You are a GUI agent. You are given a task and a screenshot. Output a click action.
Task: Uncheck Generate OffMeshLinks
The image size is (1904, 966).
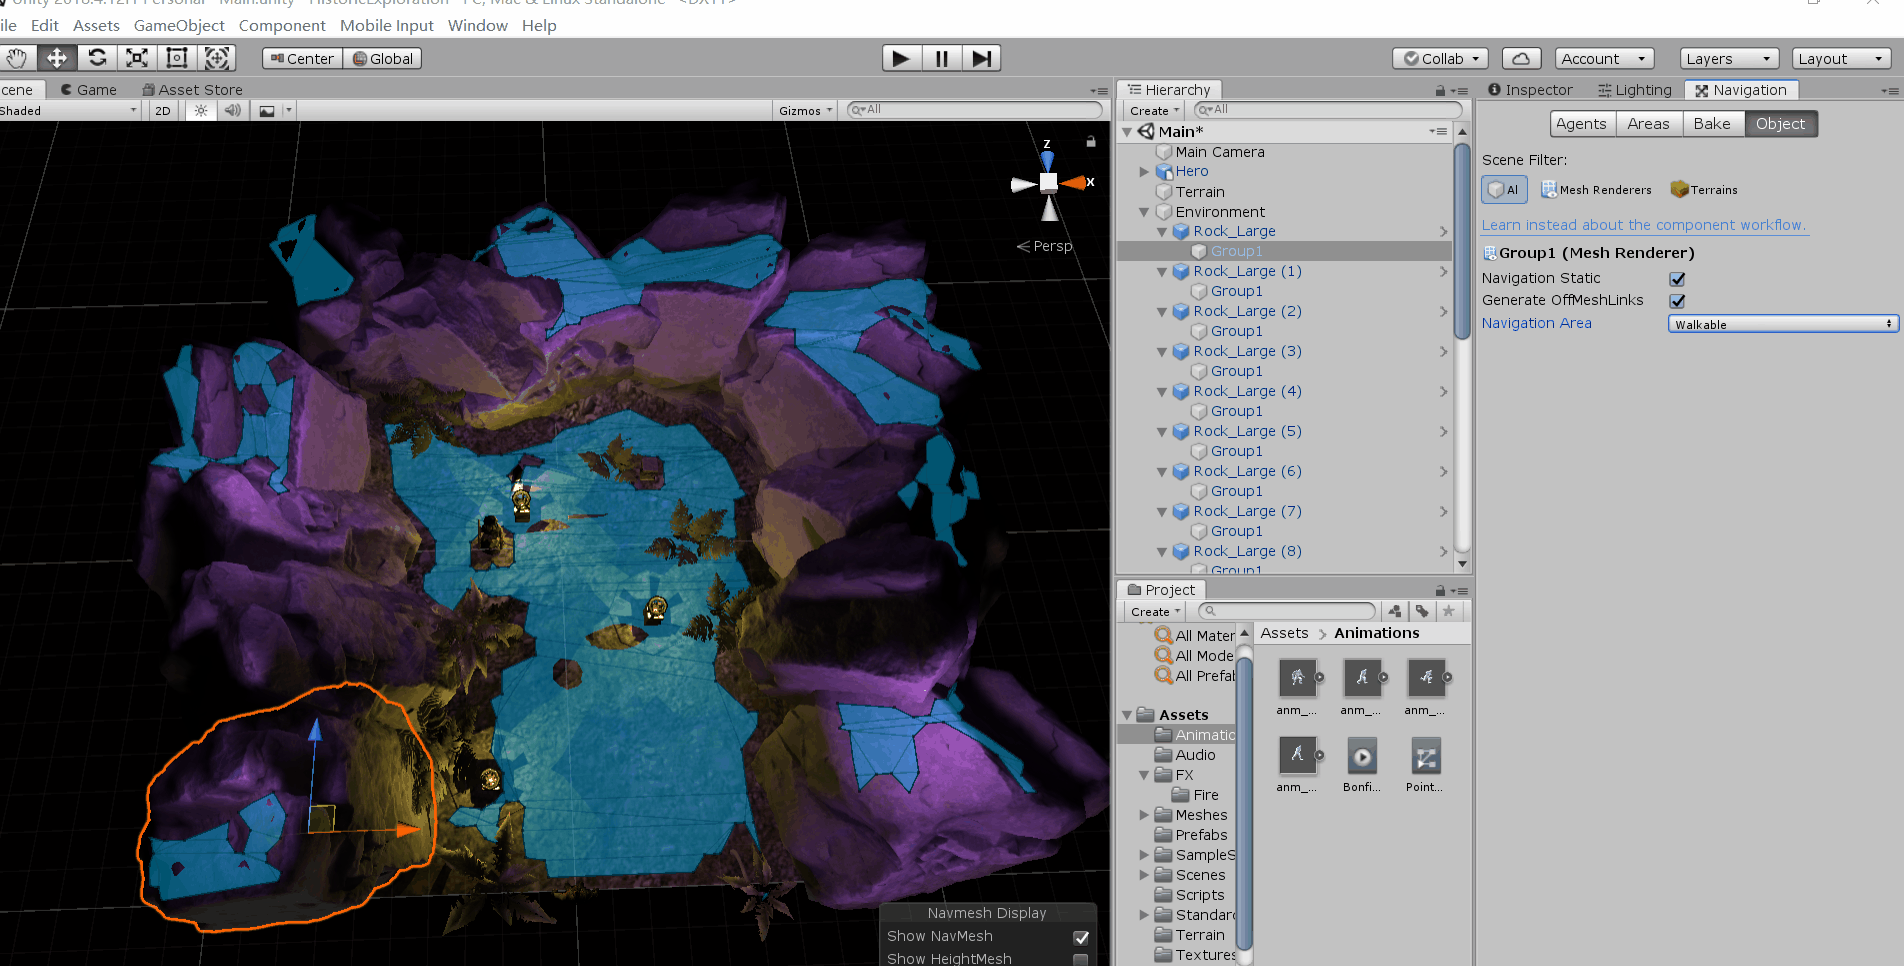(1677, 300)
